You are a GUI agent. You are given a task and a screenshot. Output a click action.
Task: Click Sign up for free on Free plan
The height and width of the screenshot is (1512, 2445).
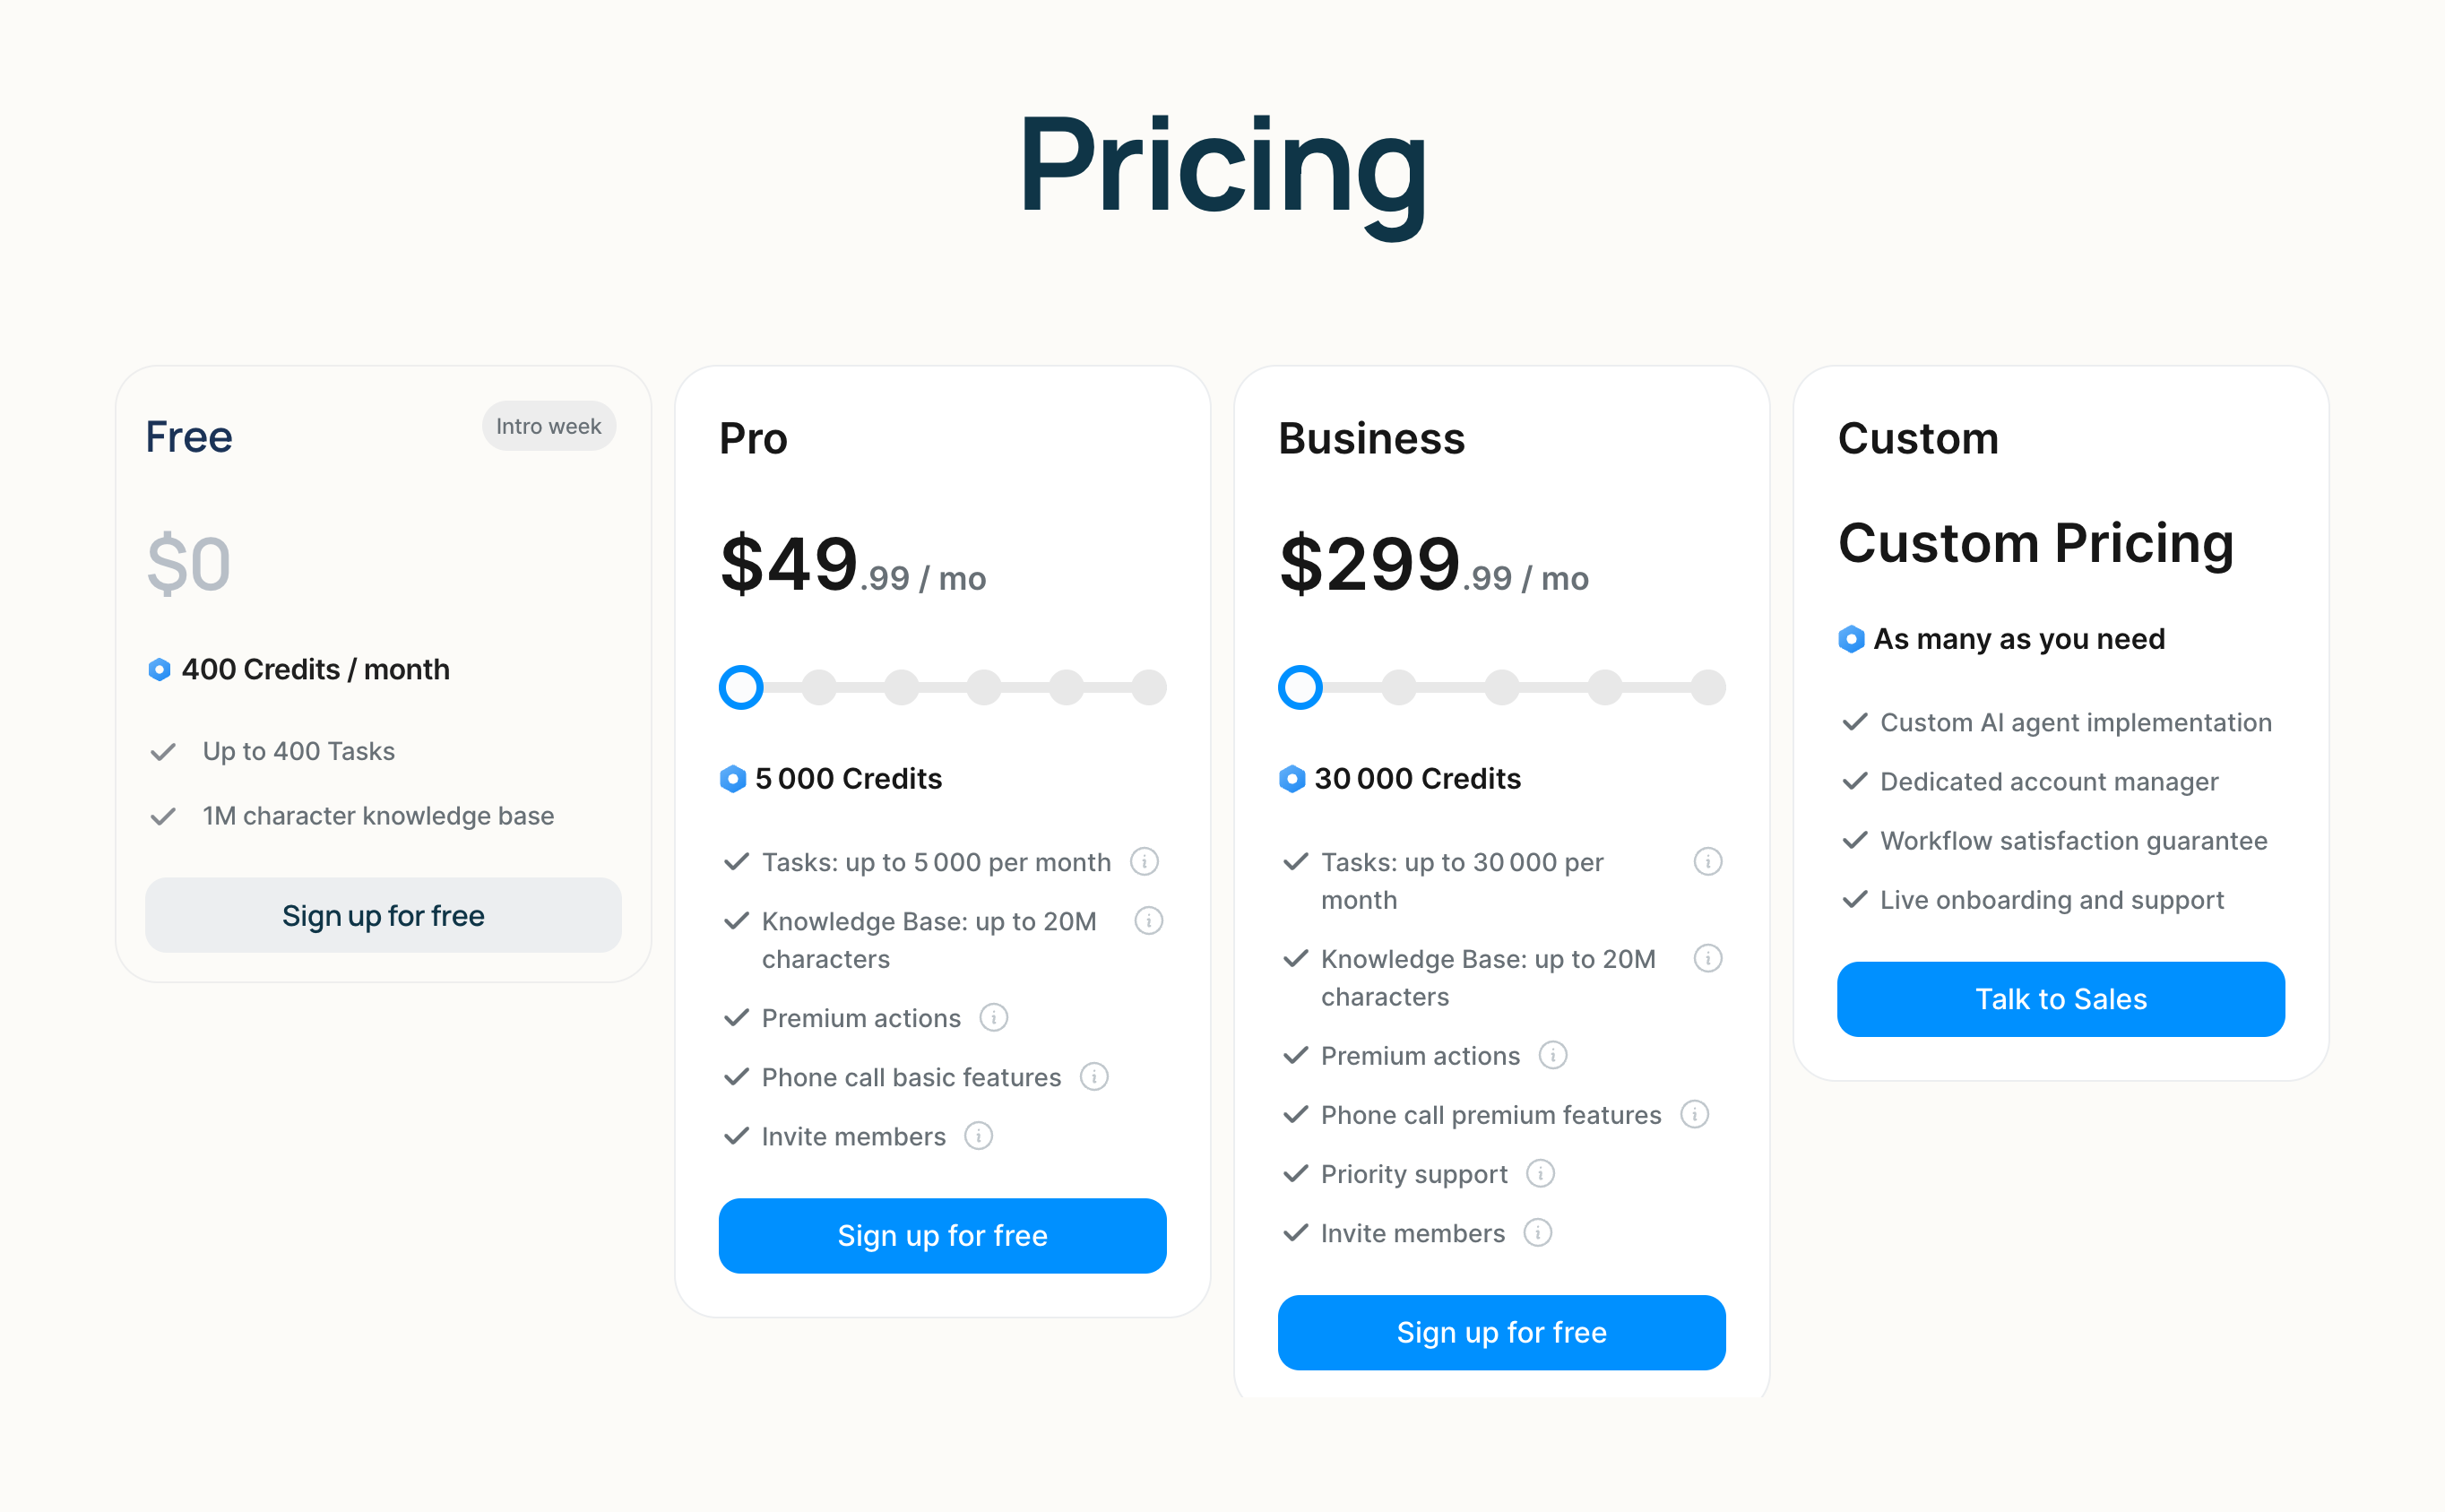coord(383,915)
